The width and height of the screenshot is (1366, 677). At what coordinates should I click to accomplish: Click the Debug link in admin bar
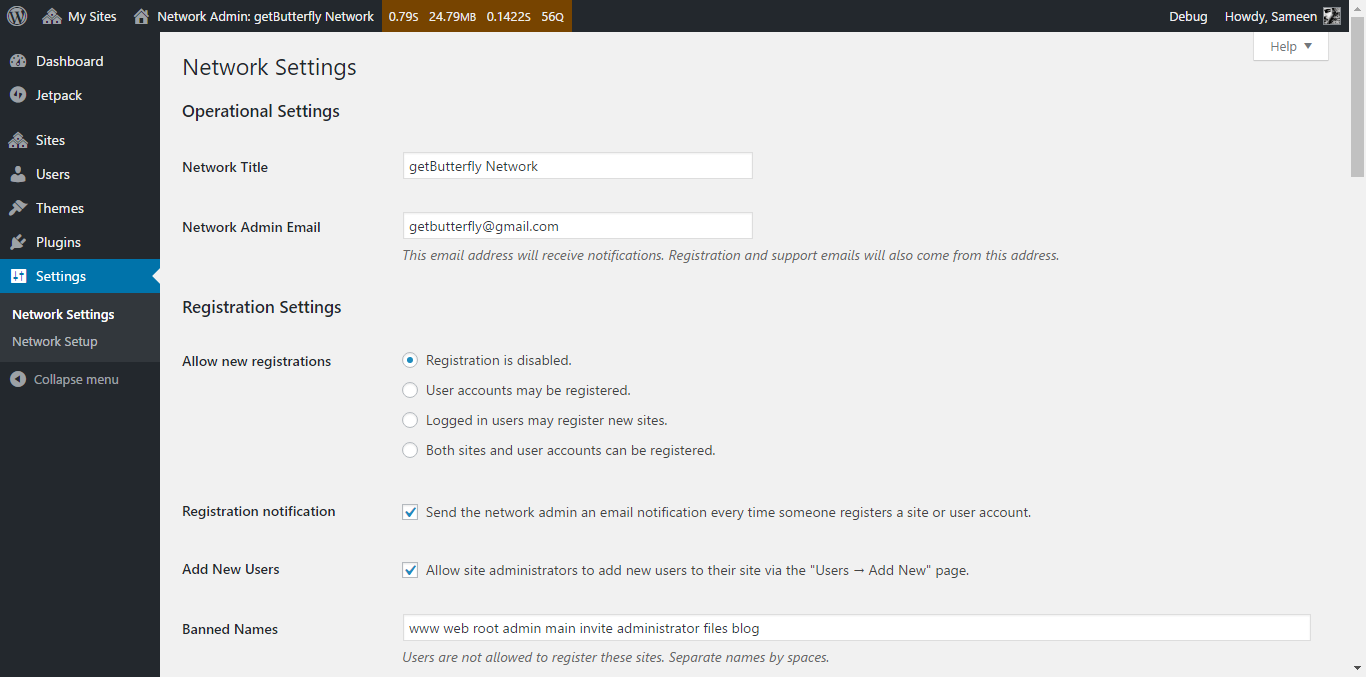point(1188,16)
